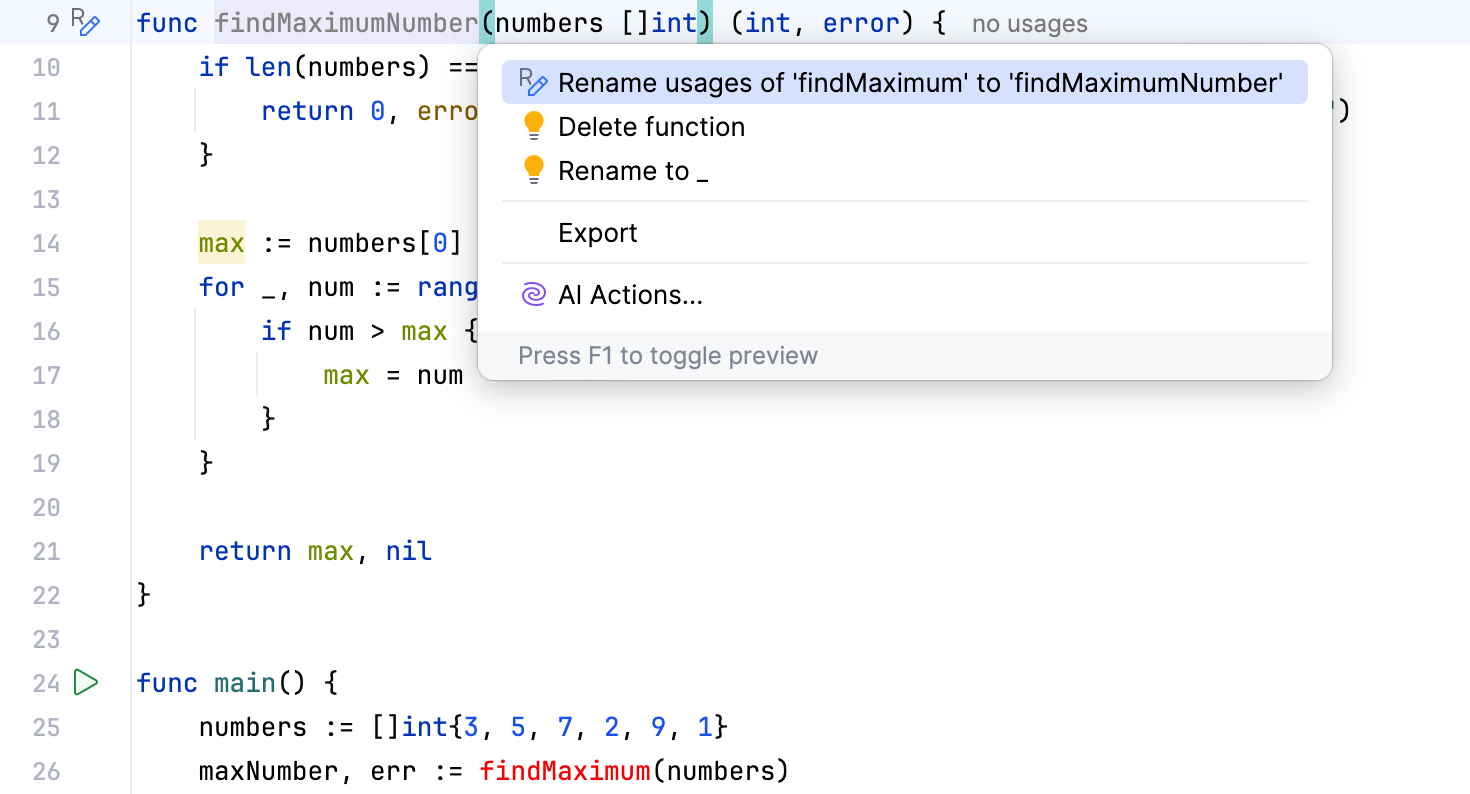This screenshot has height=794, width=1470.
Task: Click 'Press F1 to toggle preview' footer
Action: 668,355
